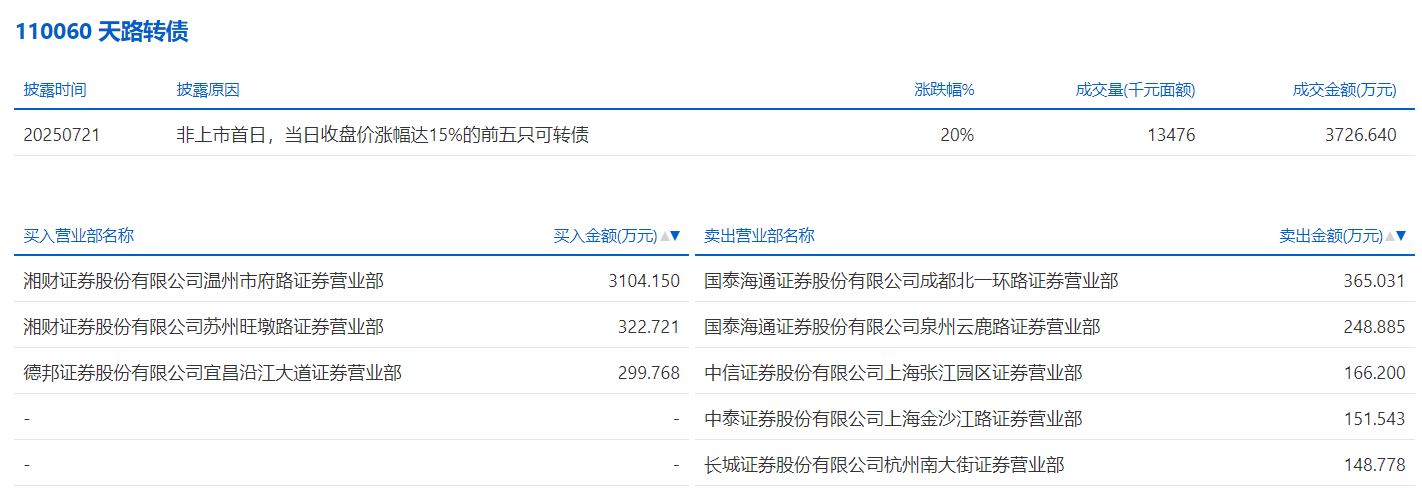Viewport: 1422px width, 496px height.
Task: Click the 买入金额(万元) column header
Action: tap(605, 237)
